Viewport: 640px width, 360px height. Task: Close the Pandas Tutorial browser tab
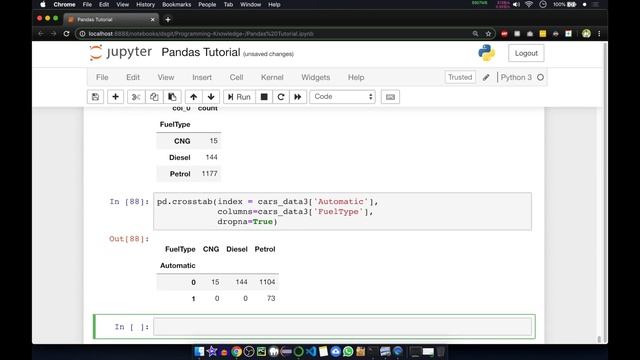pyautogui.click(x=153, y=19)
